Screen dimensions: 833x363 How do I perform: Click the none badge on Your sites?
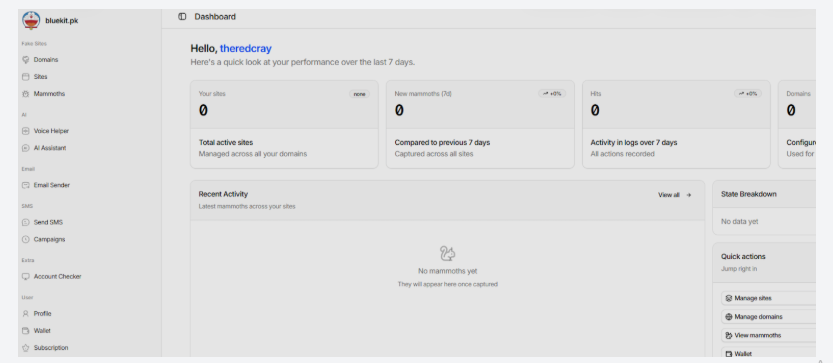[x=360, y=94]
